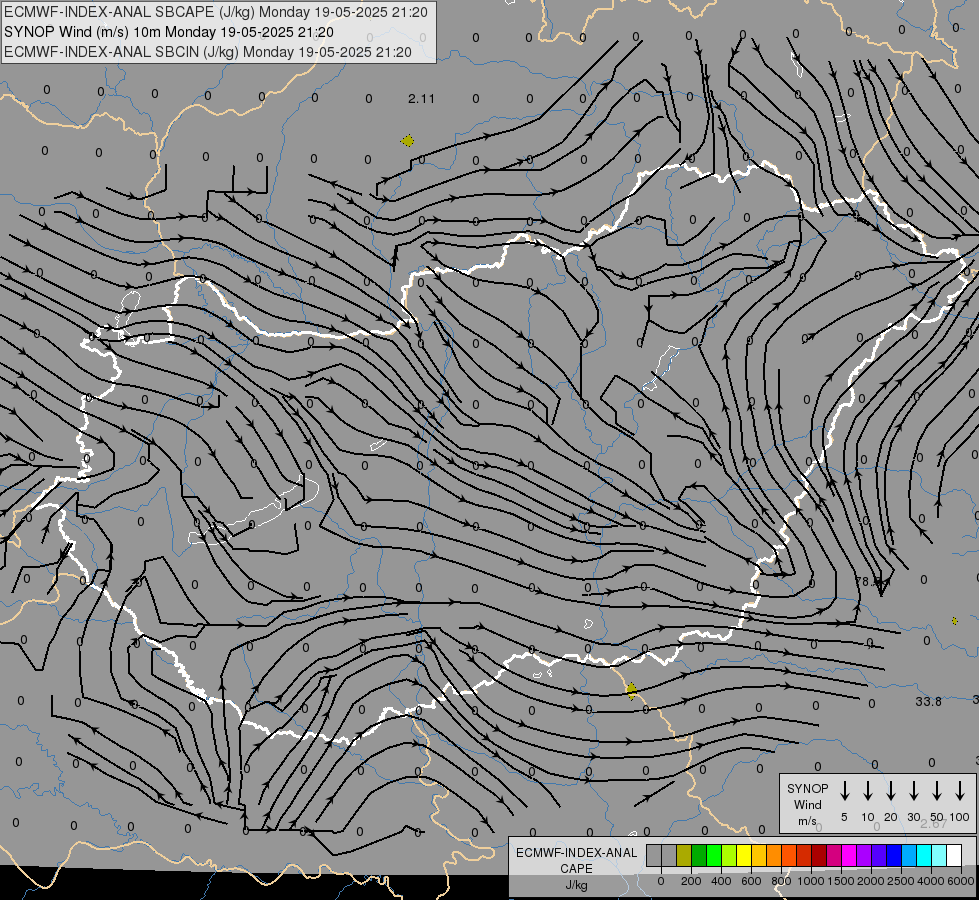Click the SYNOP label in the wind legend
979x900 pixels.
pos(807,788)
